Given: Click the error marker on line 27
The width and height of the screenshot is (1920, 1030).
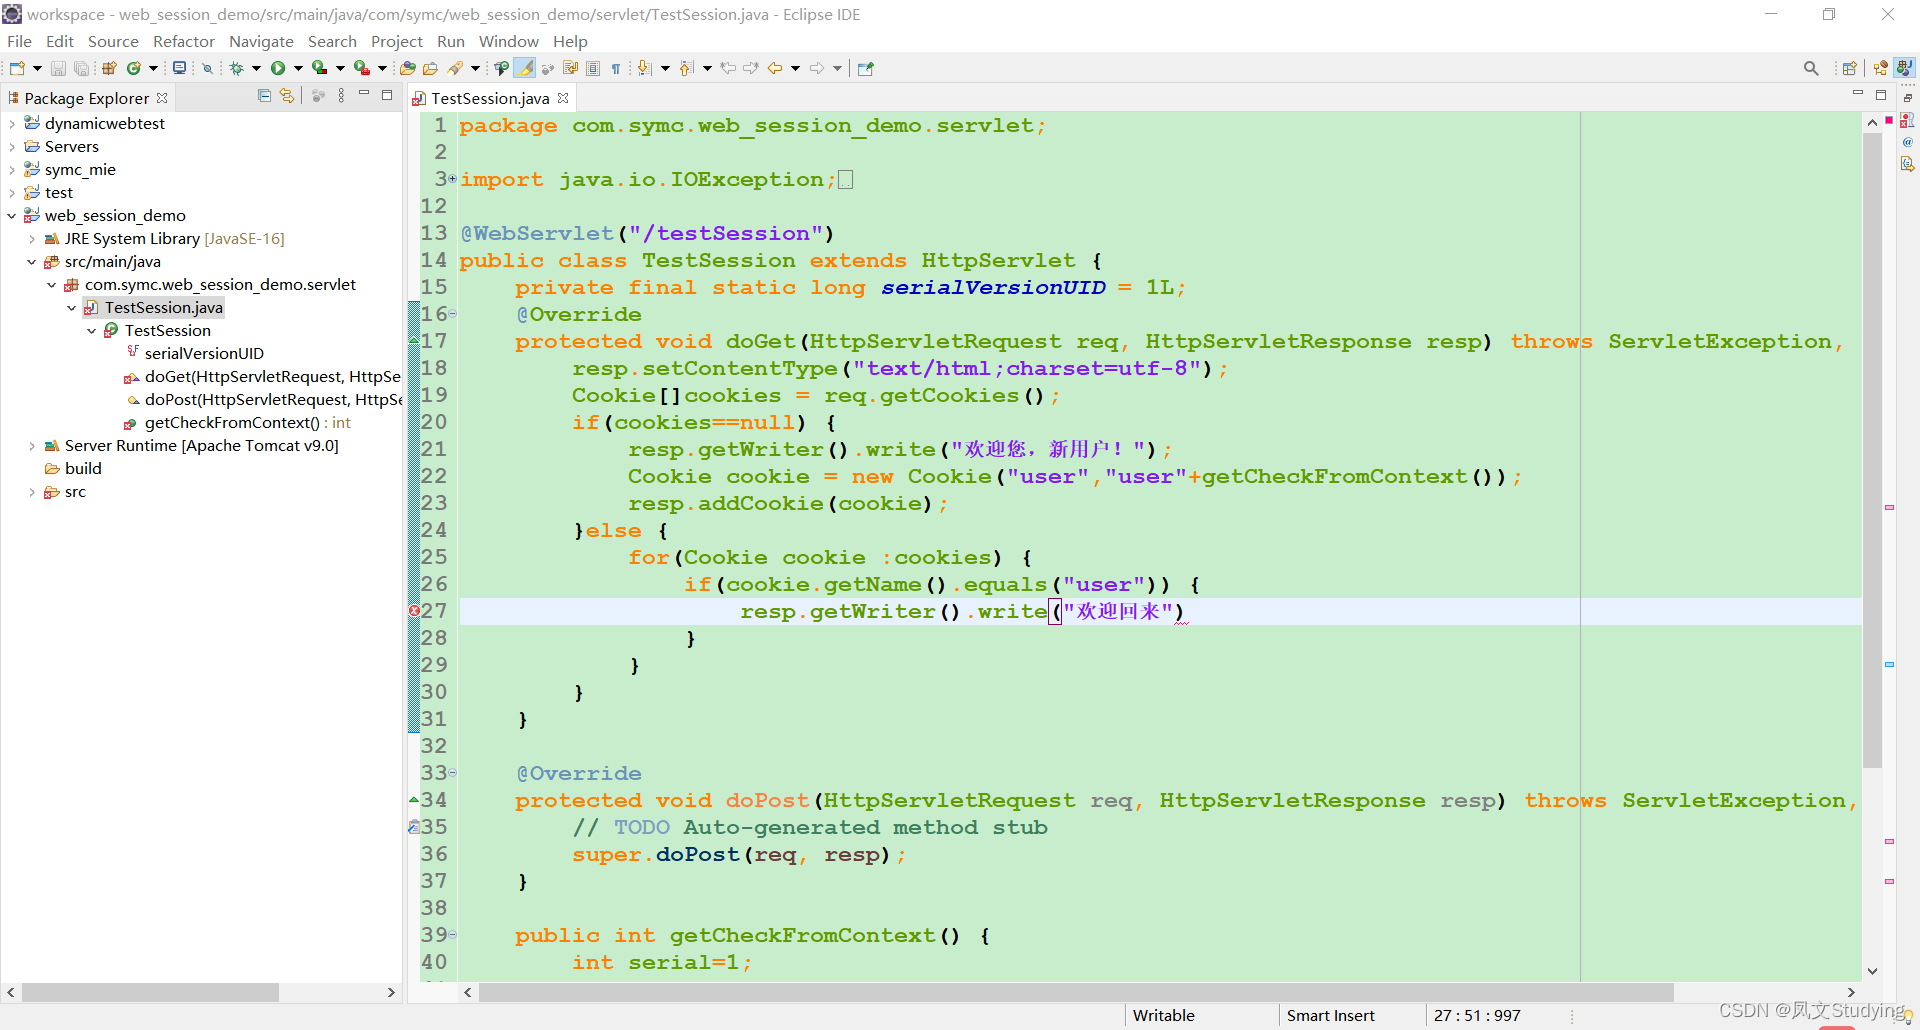Looking at the screenshot, I should click(x=413, y=611).
